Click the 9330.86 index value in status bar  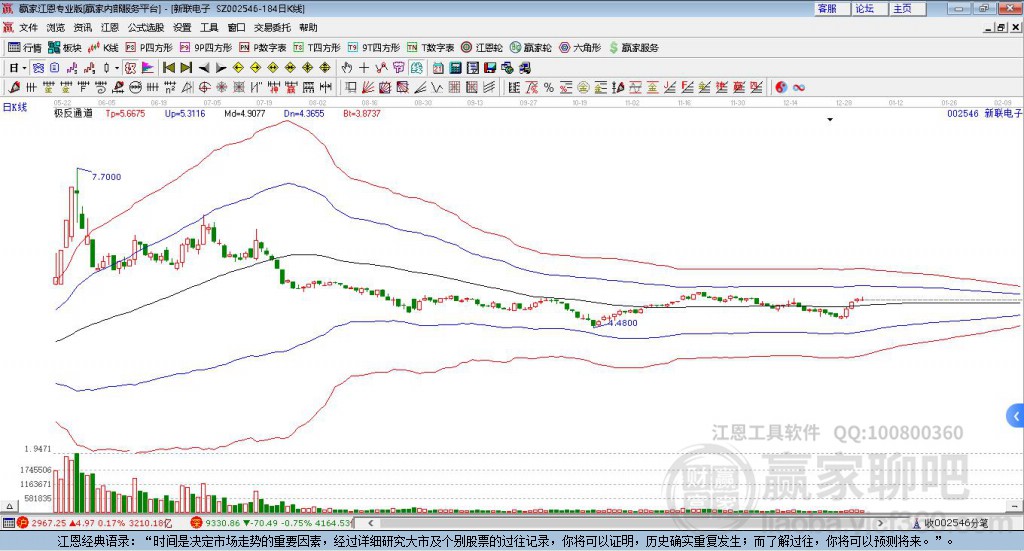(223, 523)
